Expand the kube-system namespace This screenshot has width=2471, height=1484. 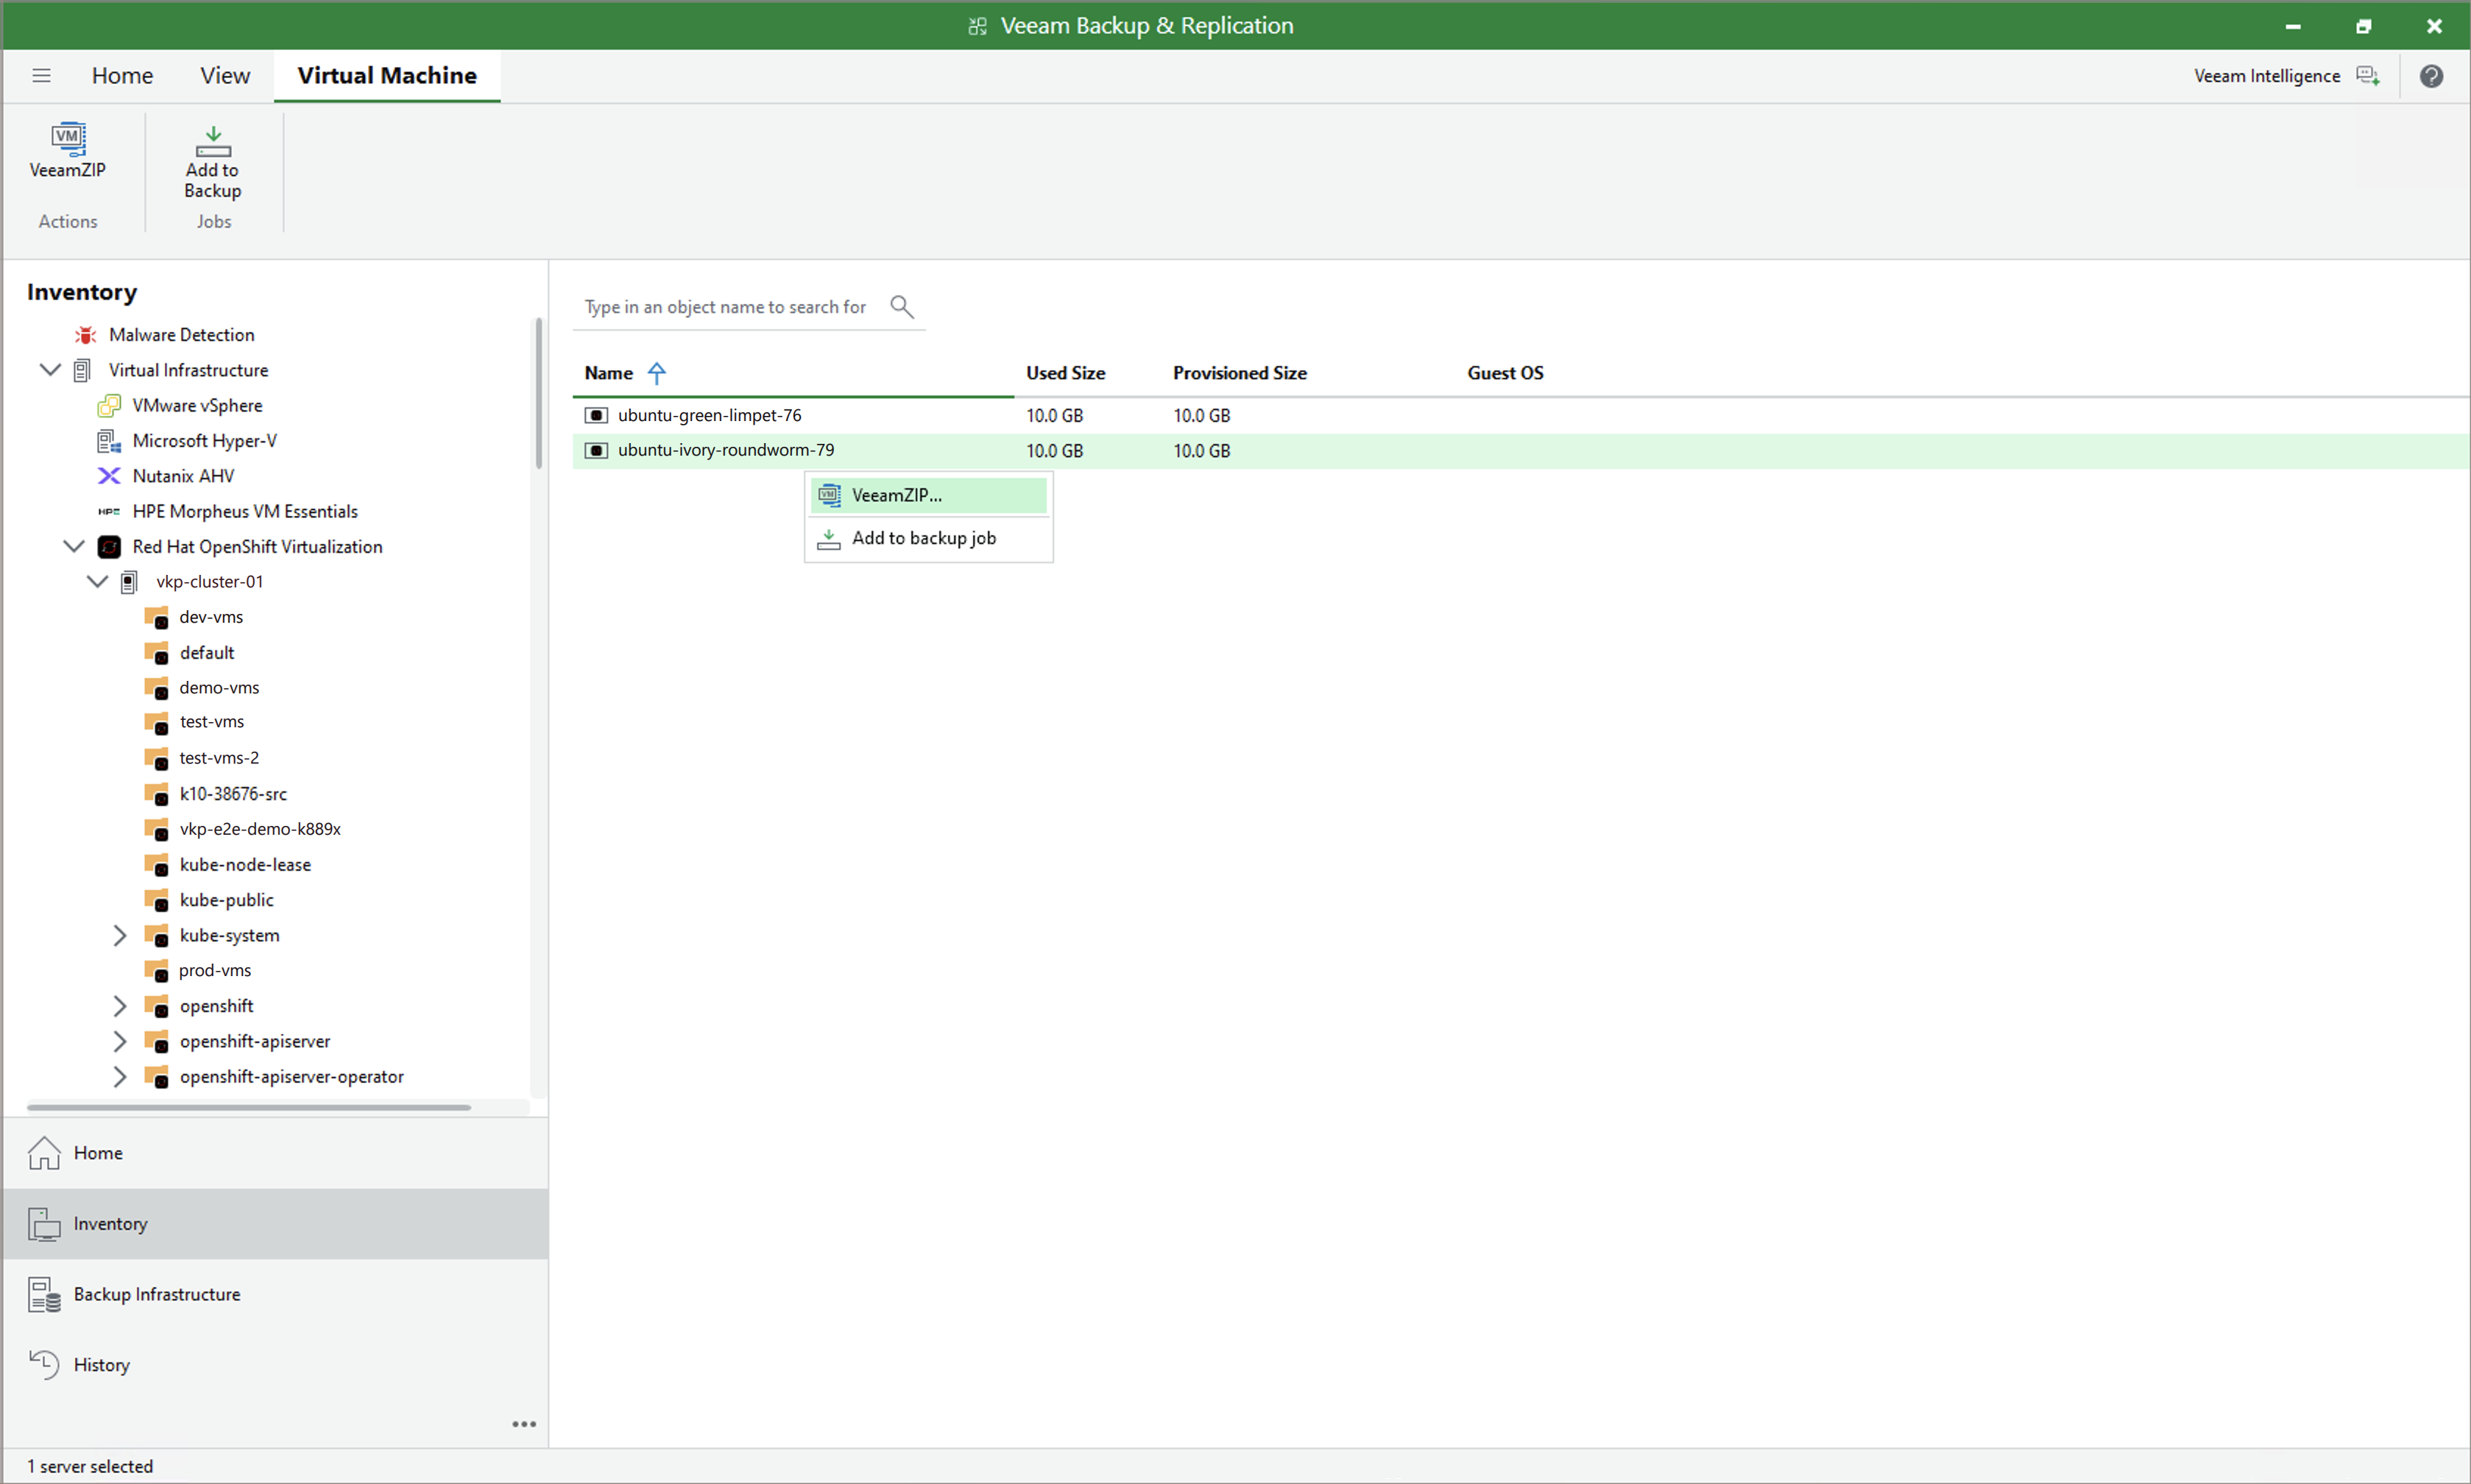[120, 935]
